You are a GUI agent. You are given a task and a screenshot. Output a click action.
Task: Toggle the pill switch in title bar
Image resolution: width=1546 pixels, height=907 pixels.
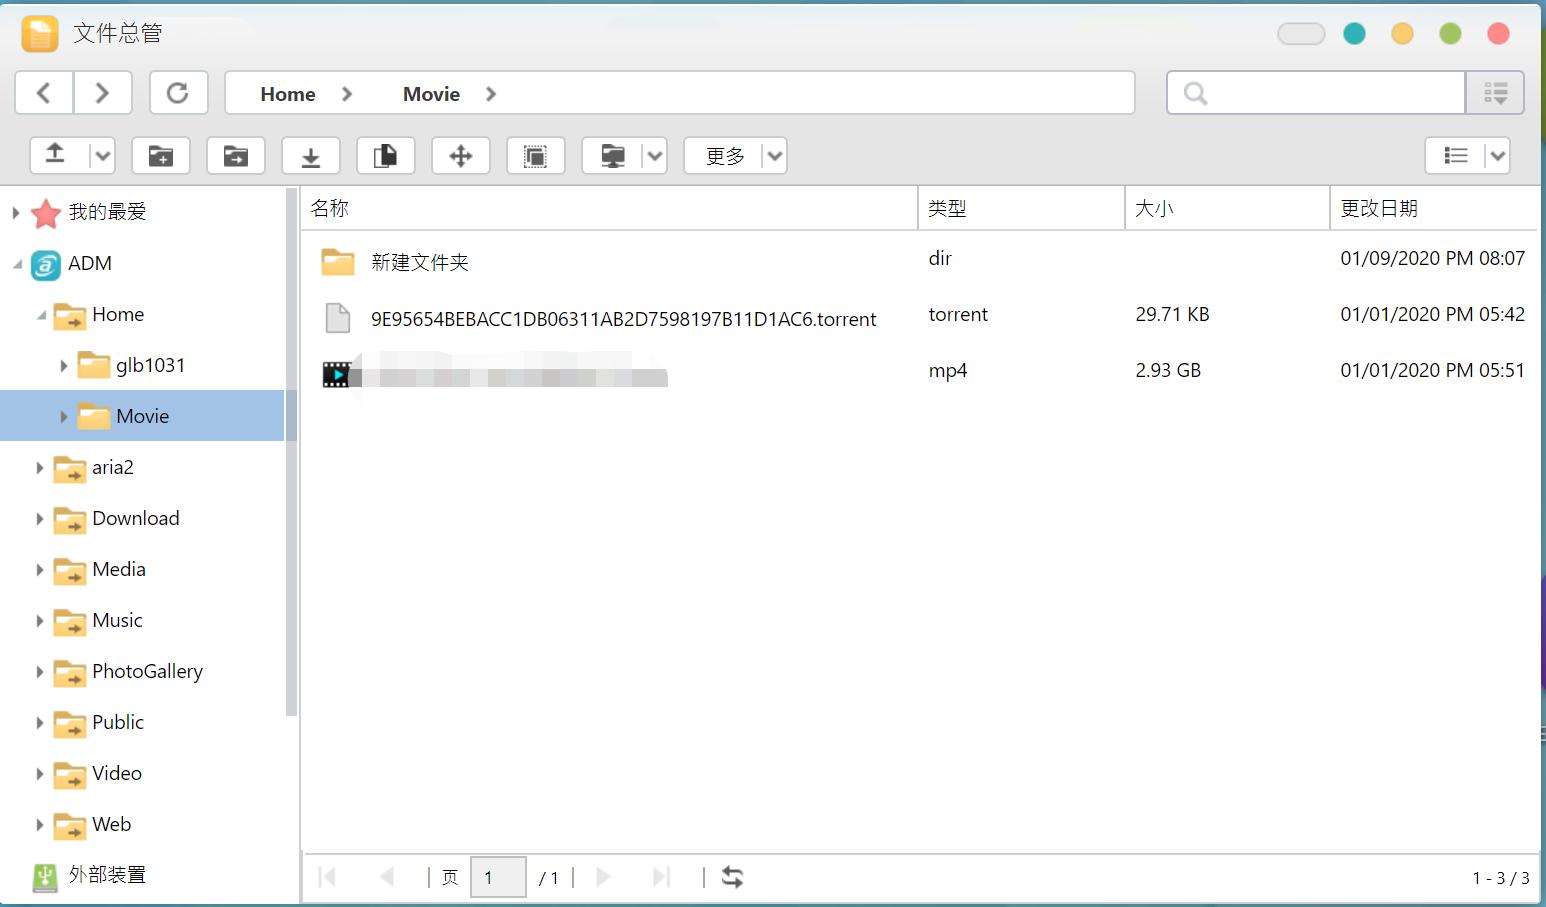[1301, 34]
